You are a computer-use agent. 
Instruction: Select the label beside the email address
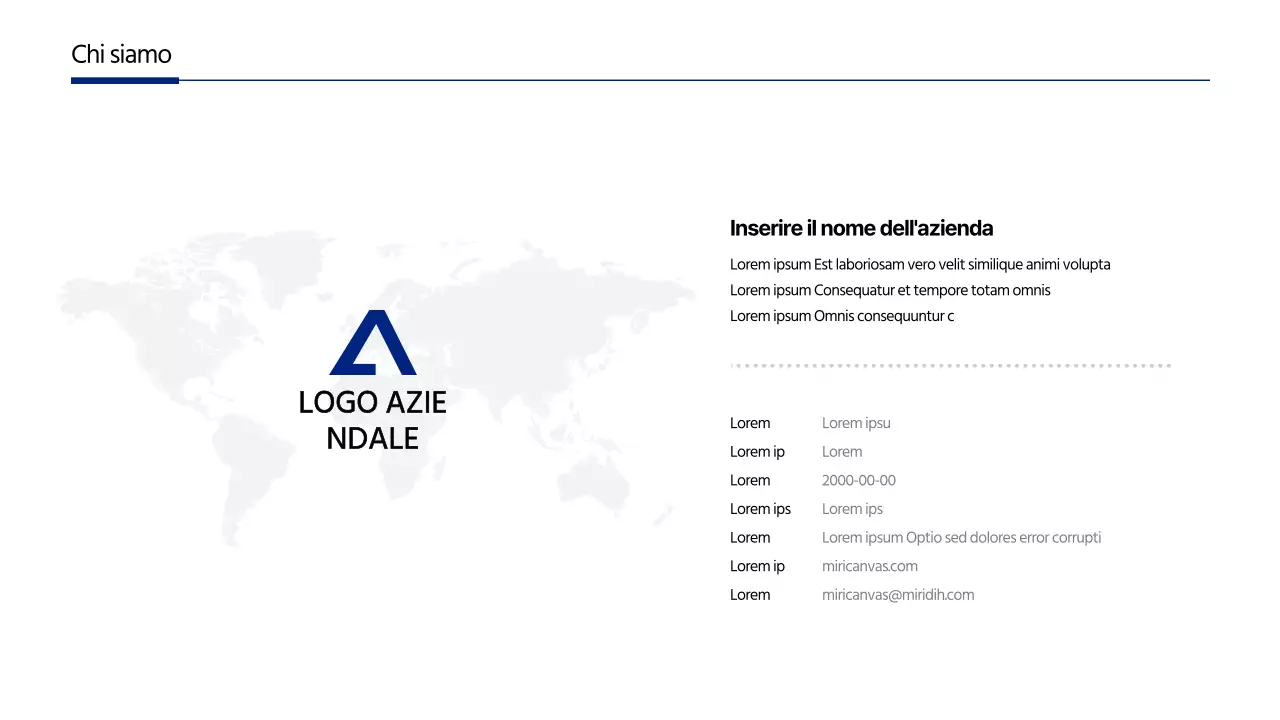pyautogui.click(x=750, y=595)
